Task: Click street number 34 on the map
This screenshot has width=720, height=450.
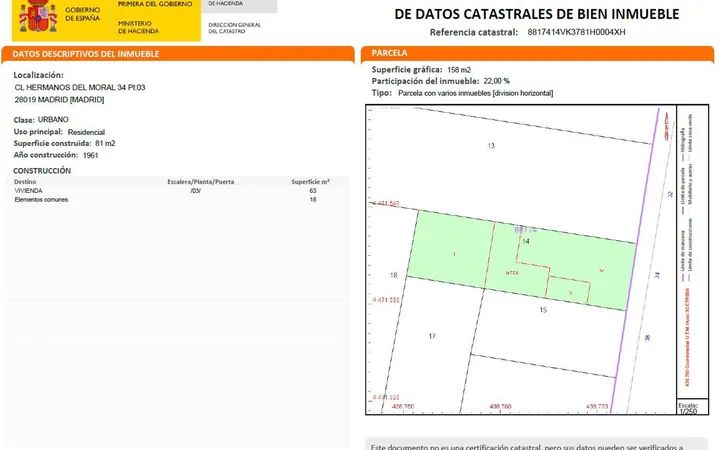Action: pyautogui.click(x=657, y=275)
